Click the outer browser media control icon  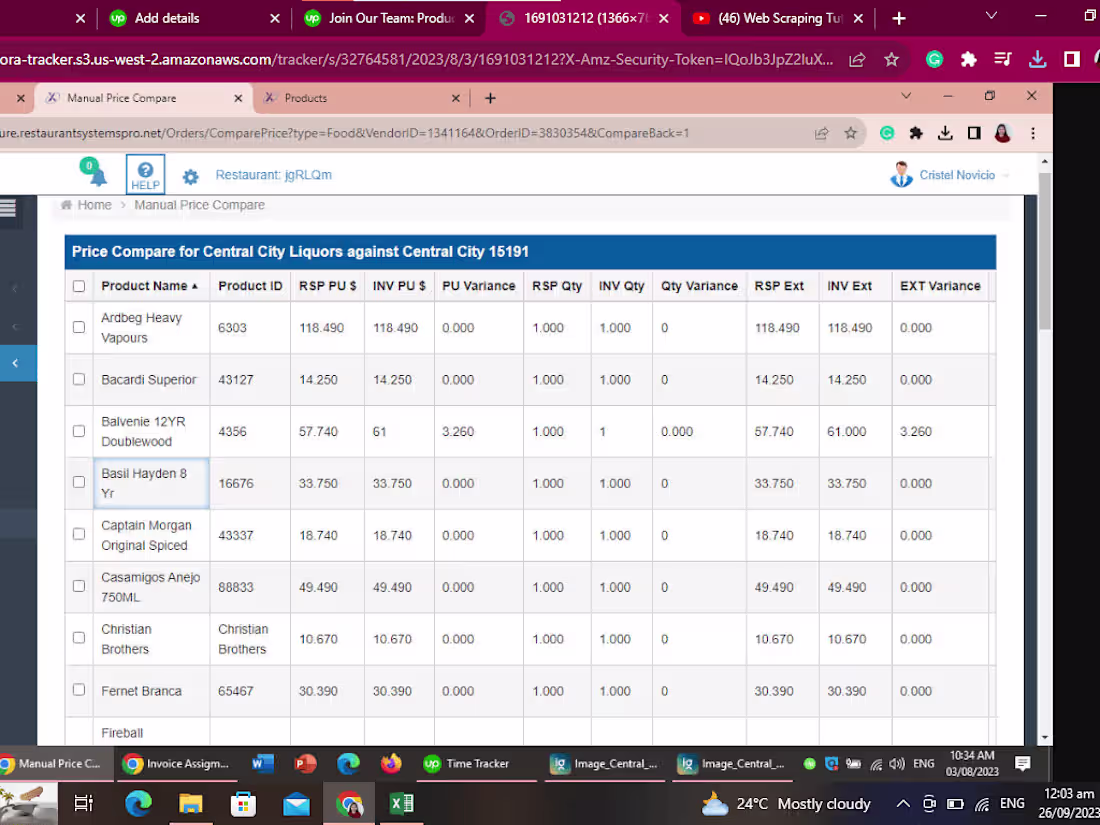[x=1003, y=60]
